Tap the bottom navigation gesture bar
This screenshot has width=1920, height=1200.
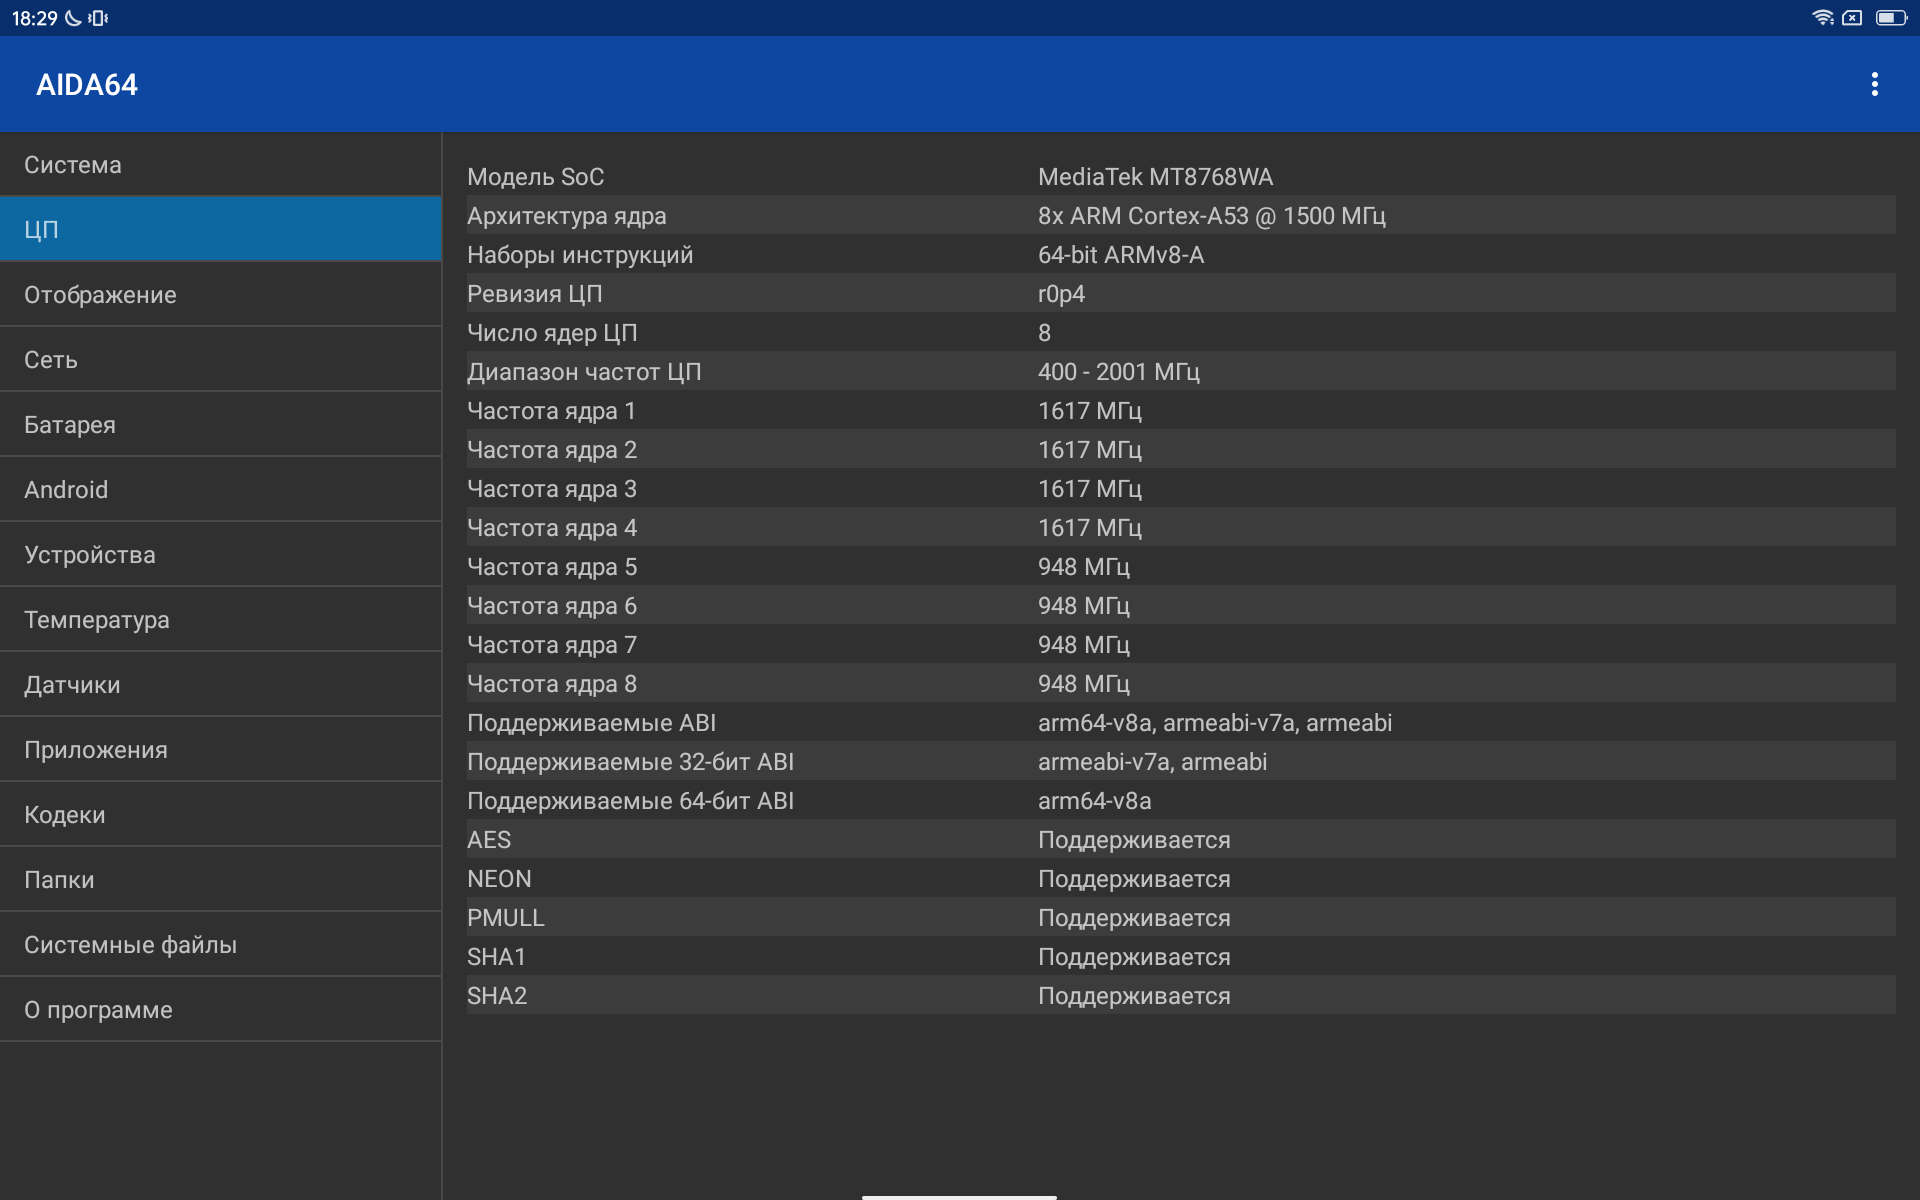pyautogui.click(x=959, y=1196)
